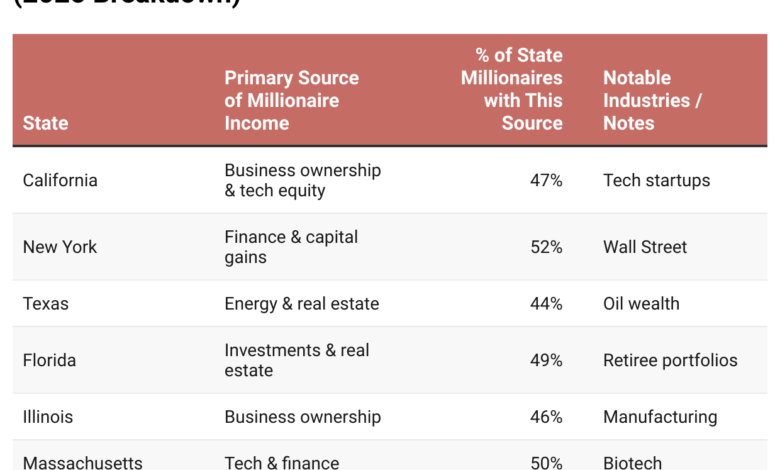Click the Tech startups note
Image resolution: width=780 pixels, height=470 pixels.
pos(656,180)
